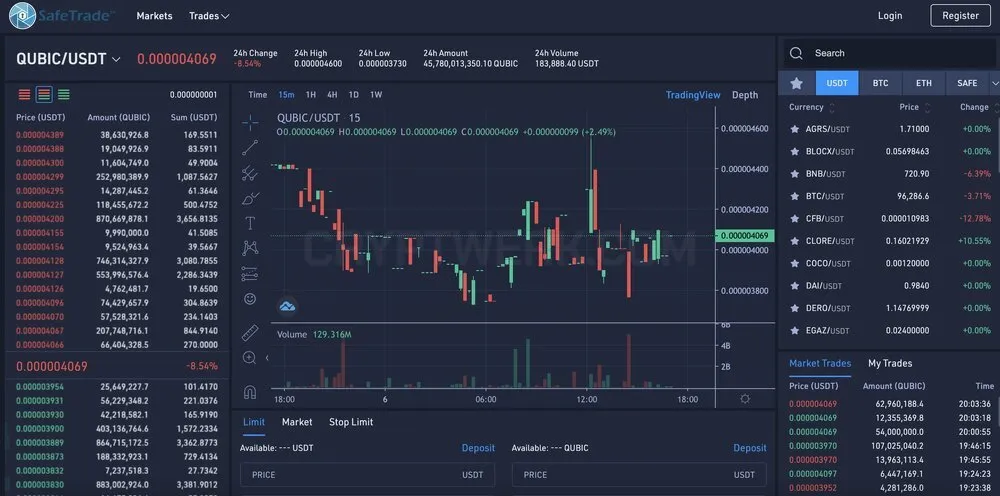Focus the market Search field
The height and width of the screenshot is (496, 1000).
890,54
